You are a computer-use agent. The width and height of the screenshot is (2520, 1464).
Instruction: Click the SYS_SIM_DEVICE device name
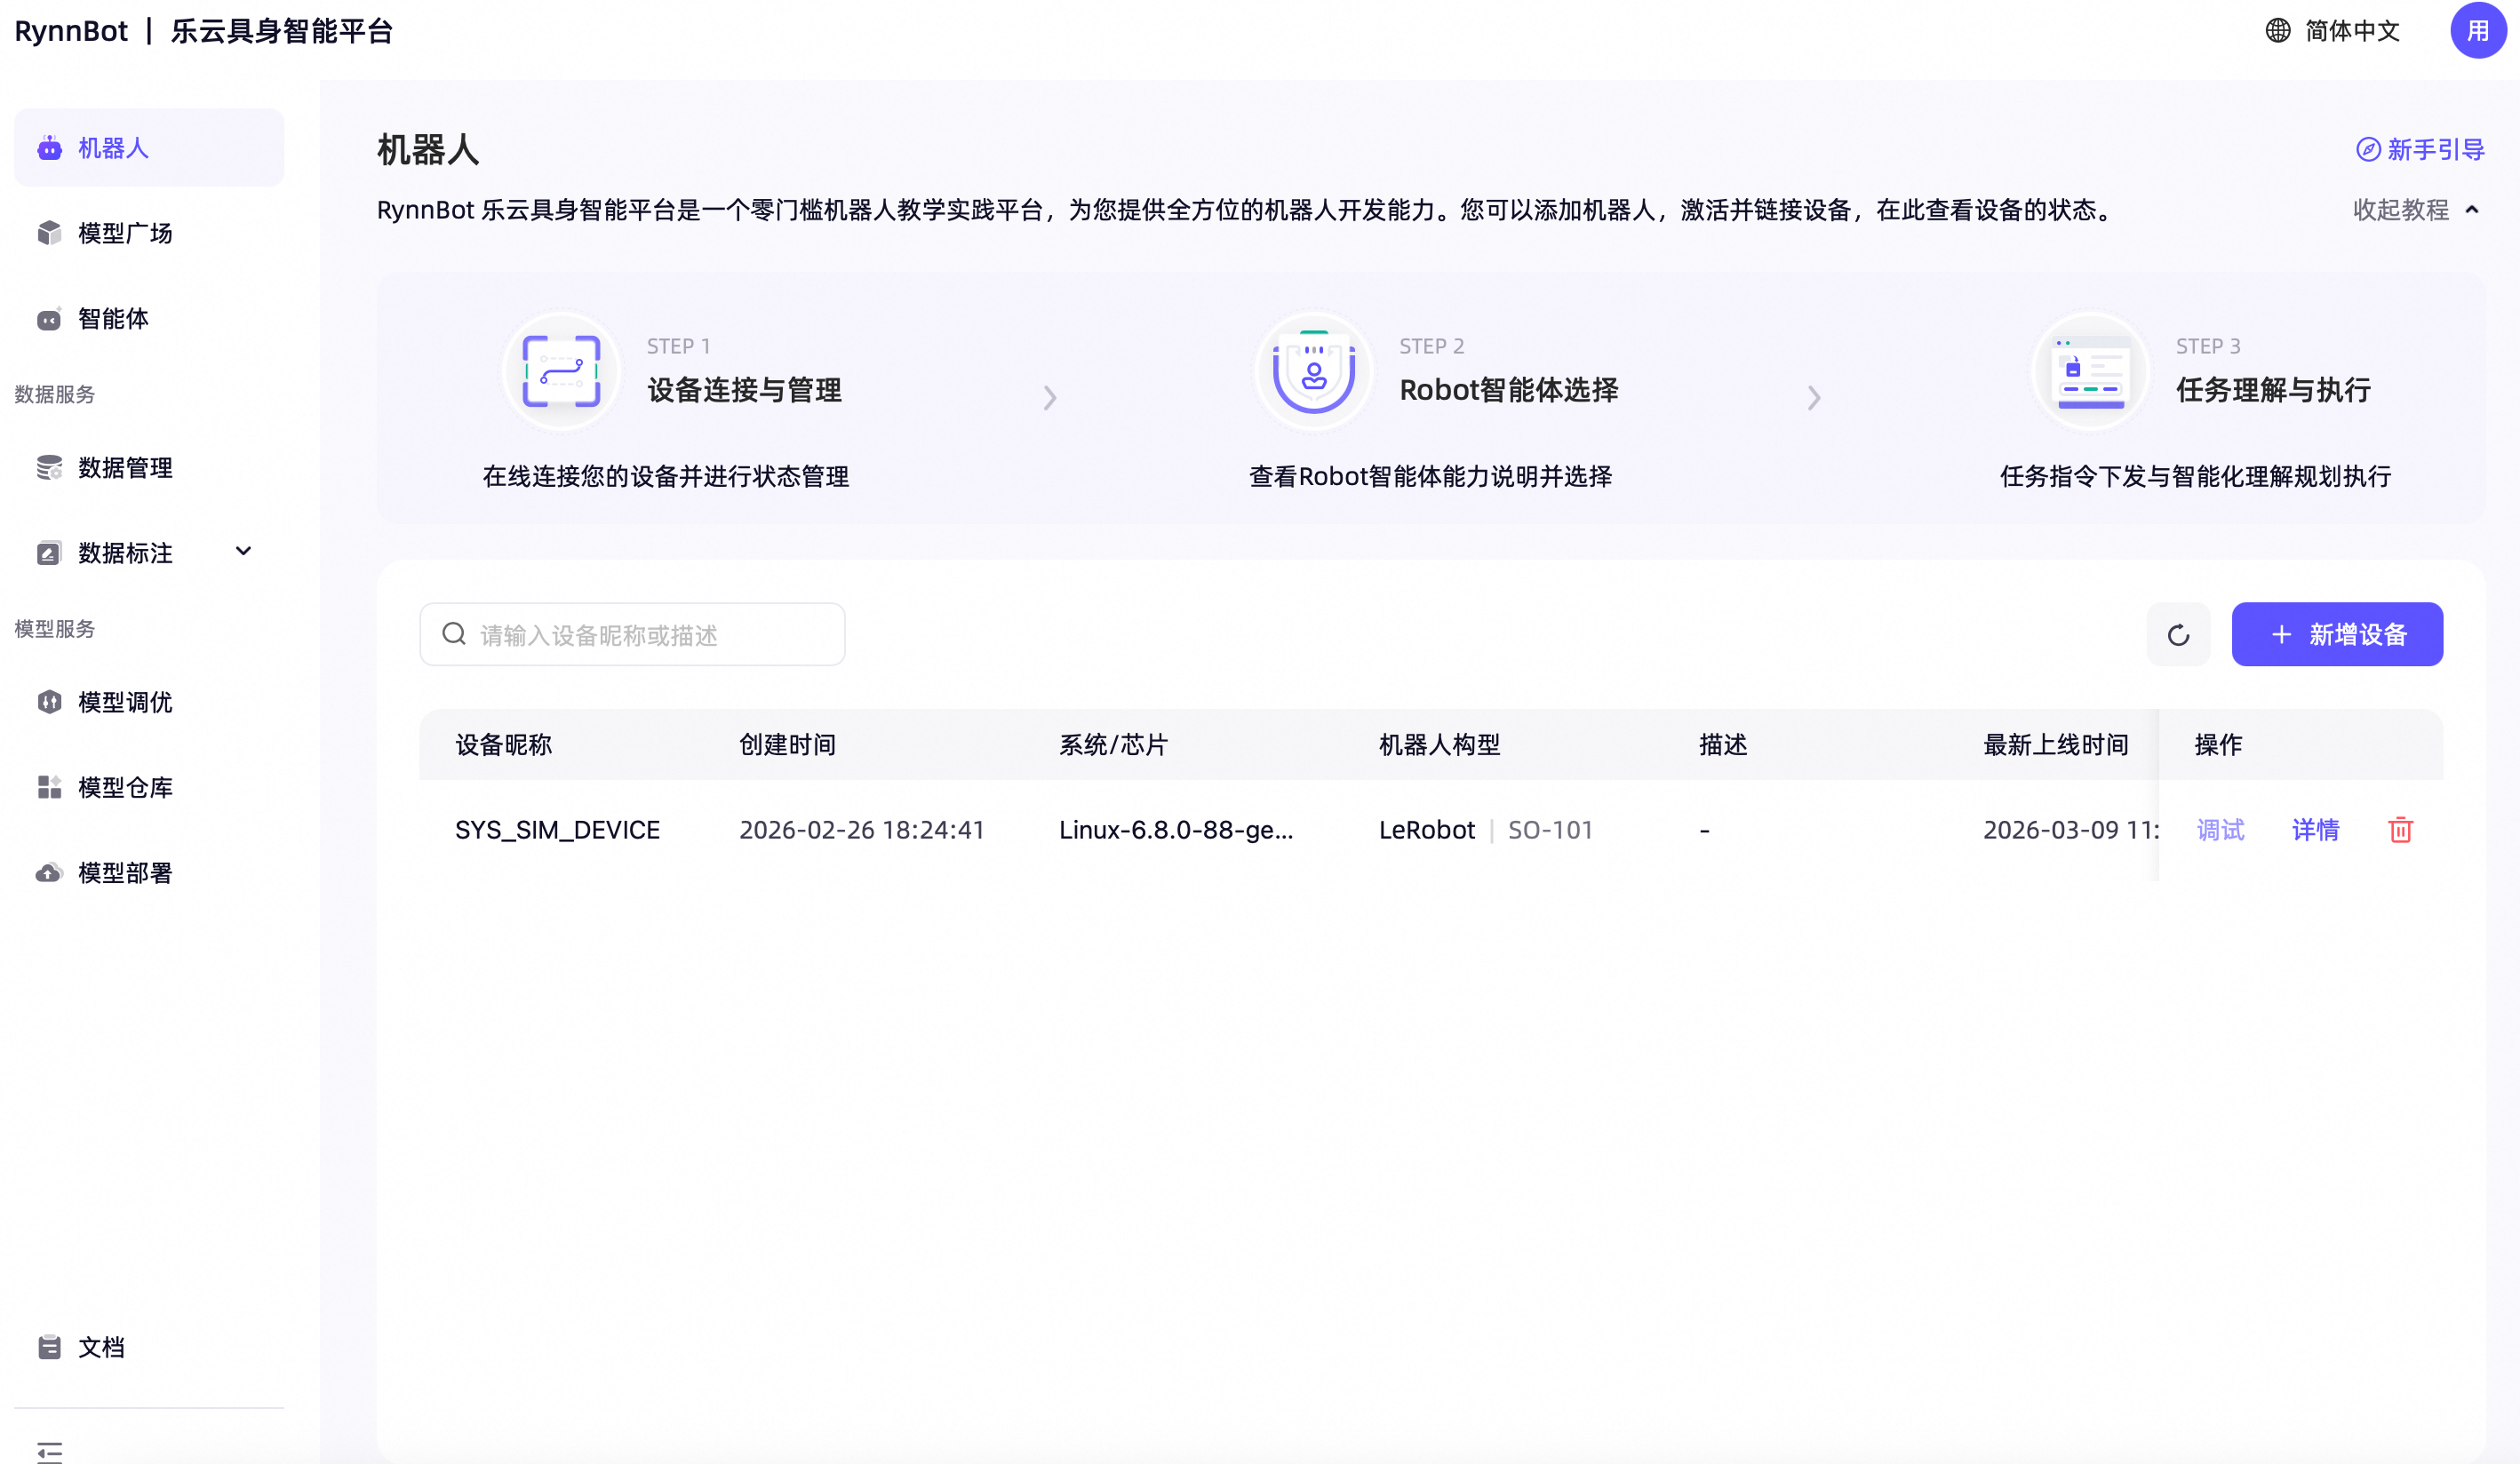point(557,830)
